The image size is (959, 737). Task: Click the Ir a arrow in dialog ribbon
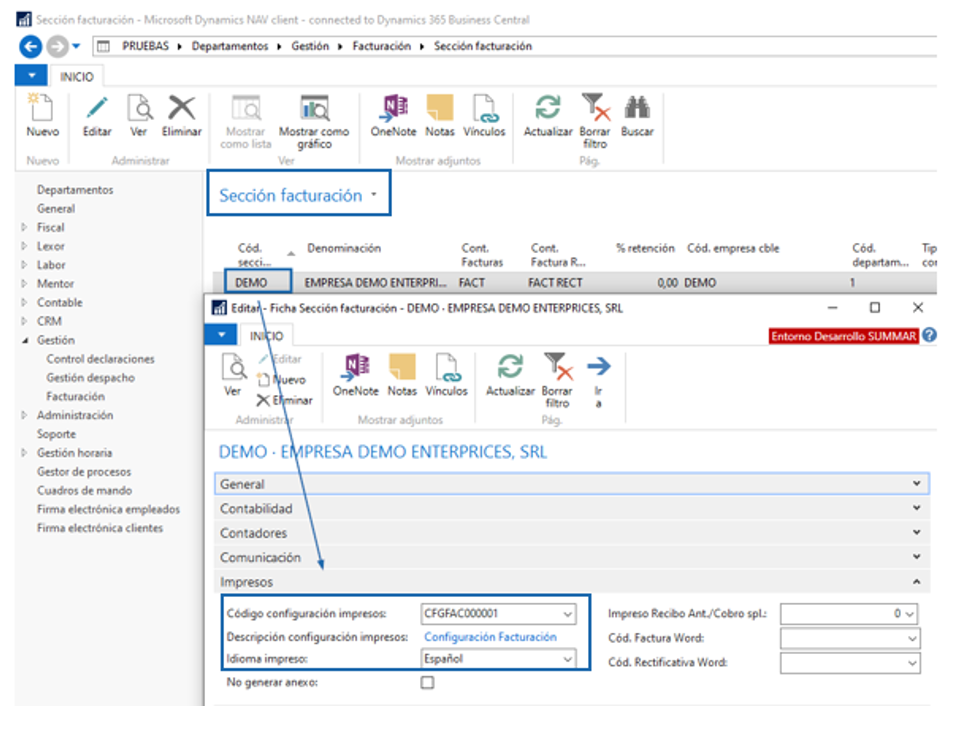(598, 372)
